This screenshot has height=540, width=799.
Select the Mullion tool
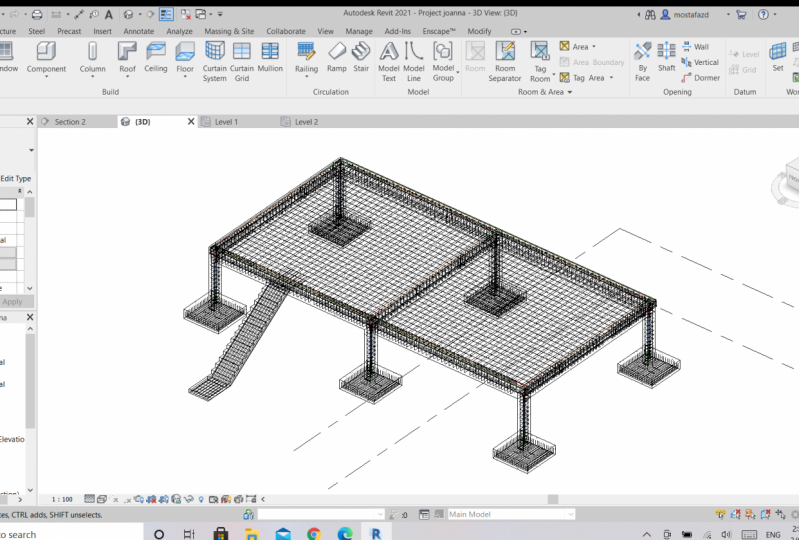(x=270, y=58)
